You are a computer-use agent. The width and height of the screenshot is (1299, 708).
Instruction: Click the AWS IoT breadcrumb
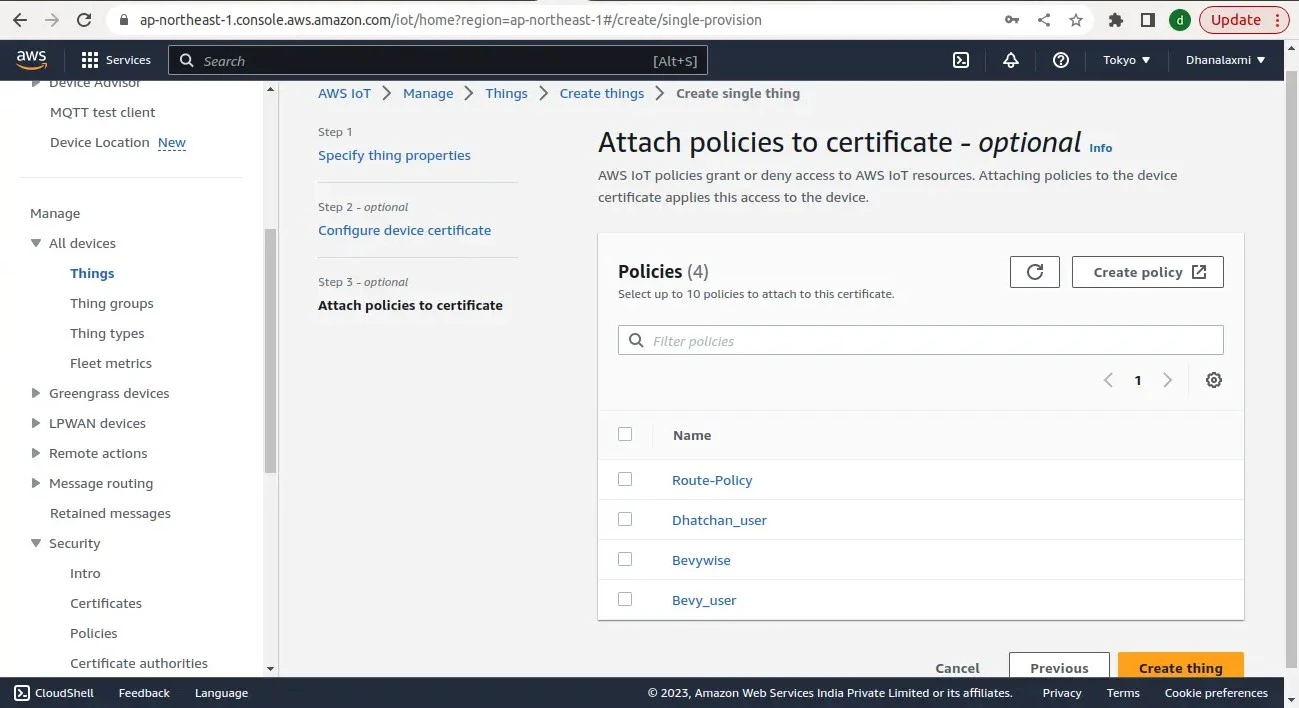344,93
